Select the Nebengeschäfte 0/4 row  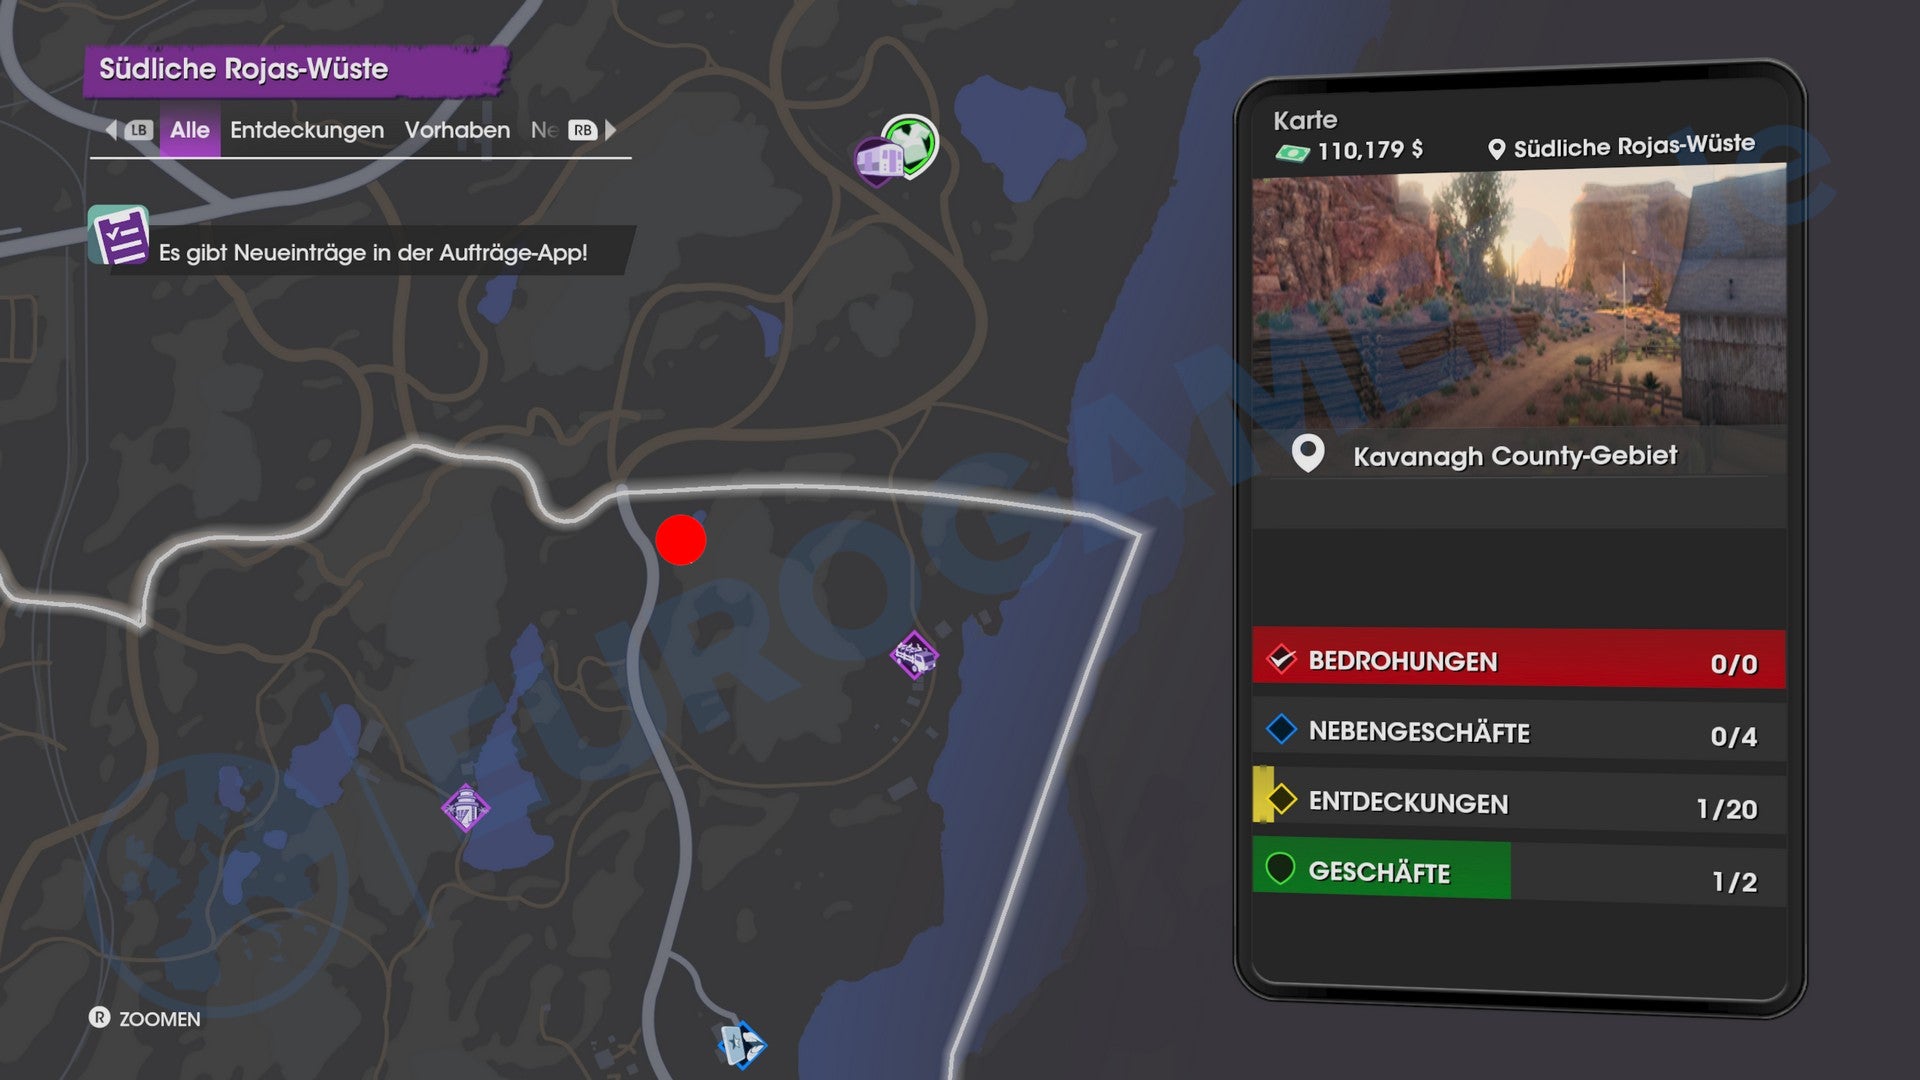[x=1519, y=732]
